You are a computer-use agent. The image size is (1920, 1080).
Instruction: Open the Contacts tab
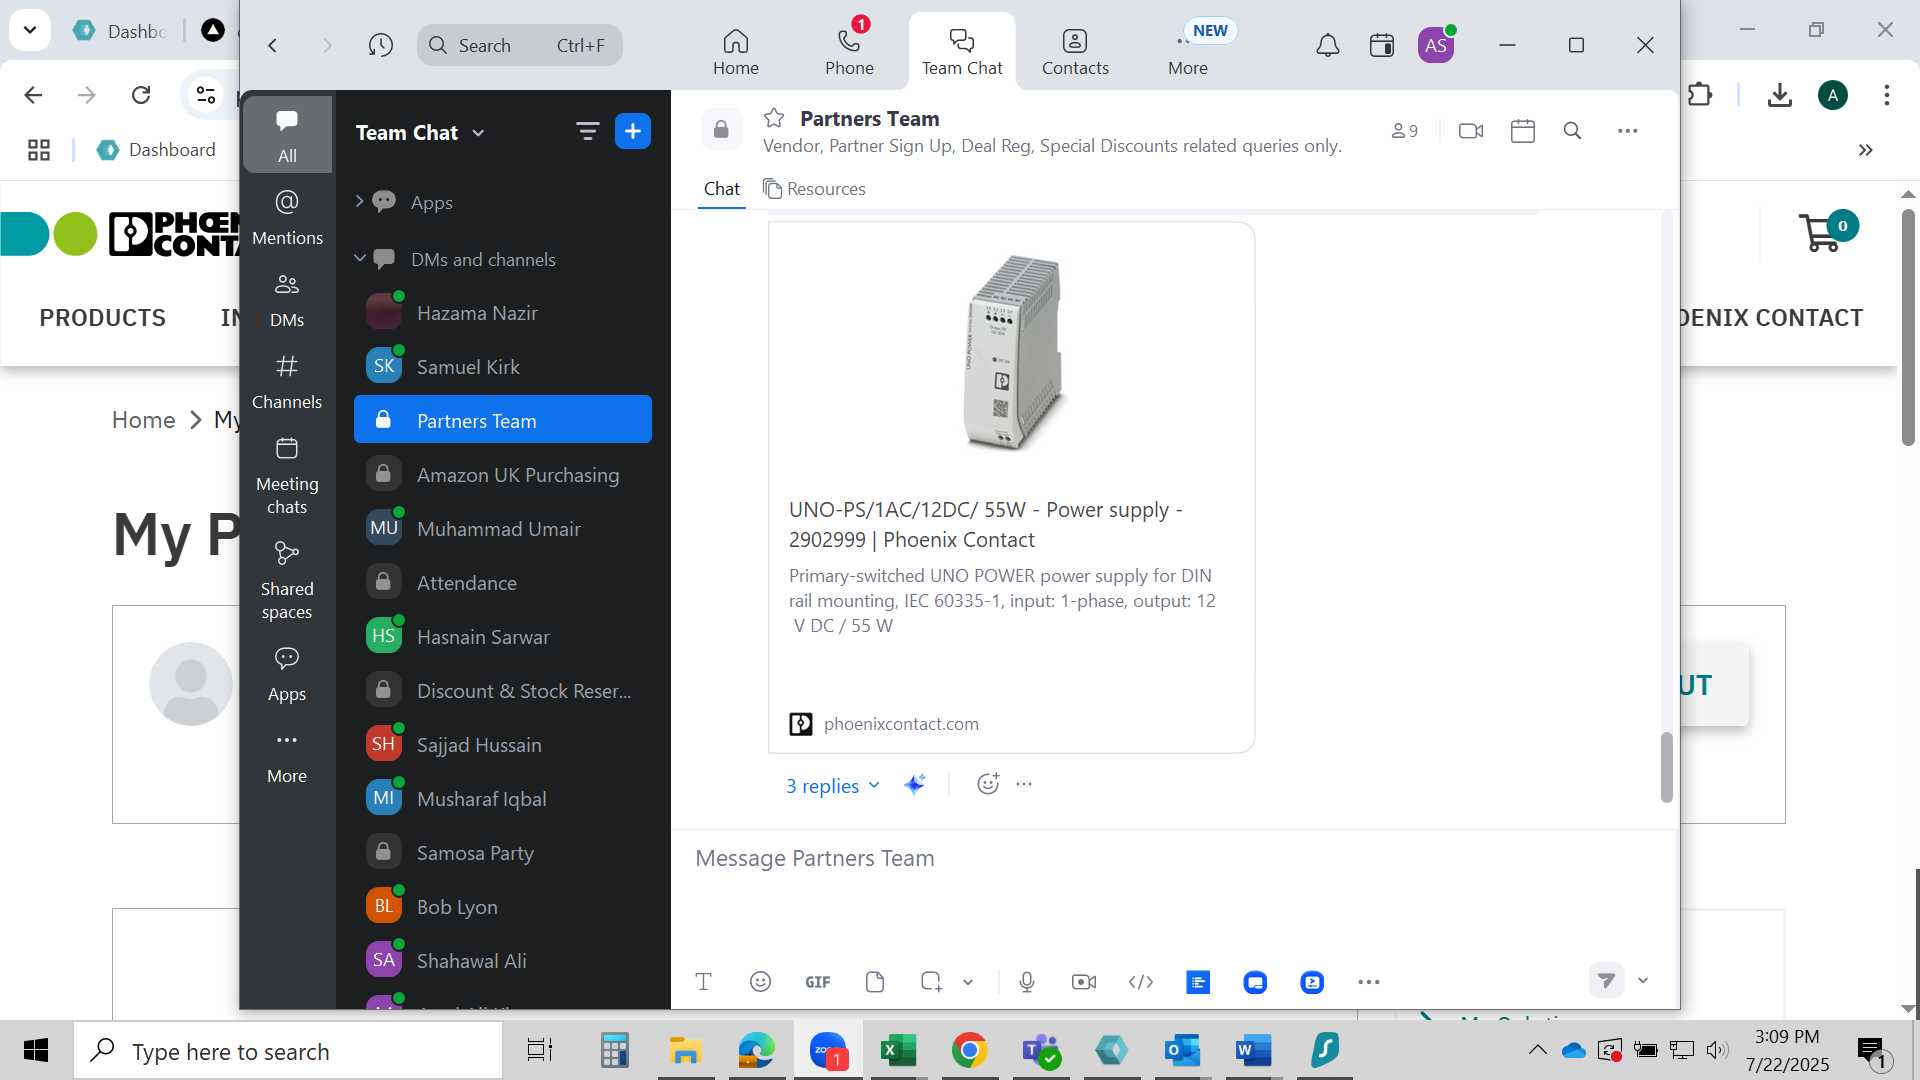1075,52
